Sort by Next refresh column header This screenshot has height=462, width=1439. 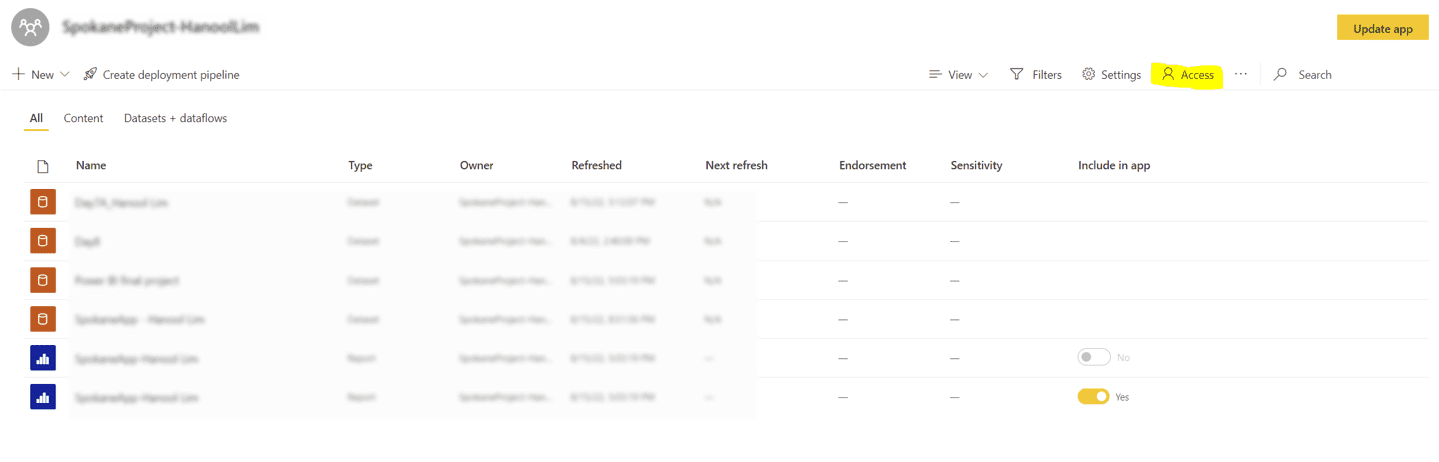[736, 165]
